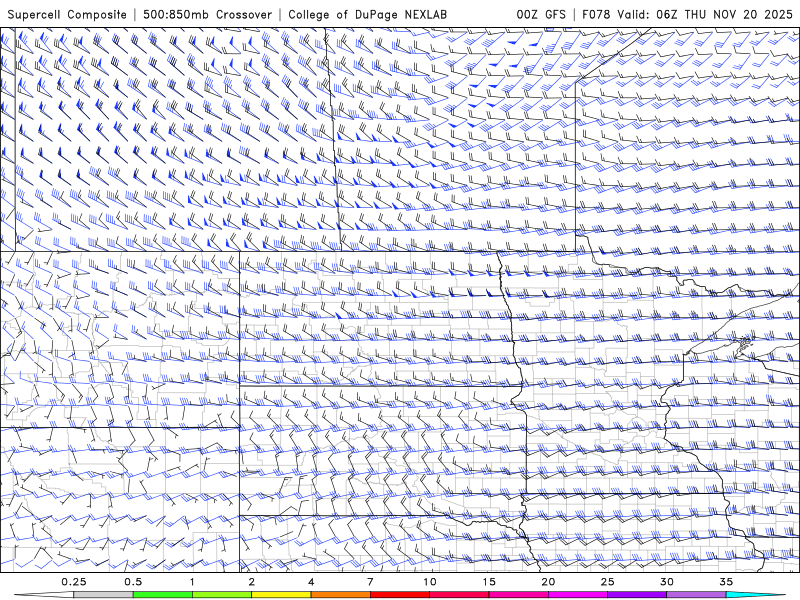Click the 'Valid: 06Z THU NOV 20 2025' text
Image resolution: width=800 pixels, height=600 pixels.
pos(705,15)
